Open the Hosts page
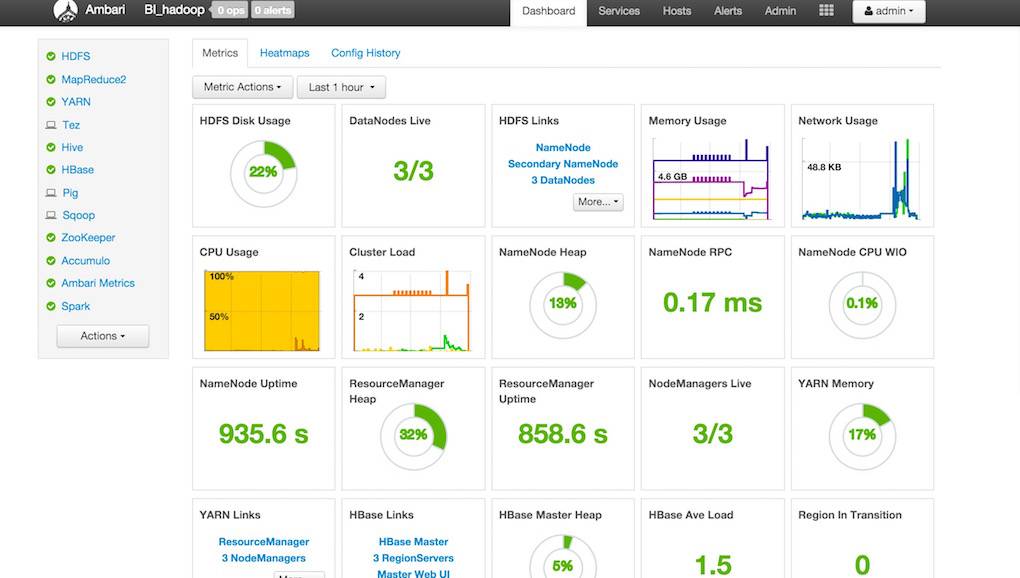The image size is (1020, 578). (x=677, y=11)
